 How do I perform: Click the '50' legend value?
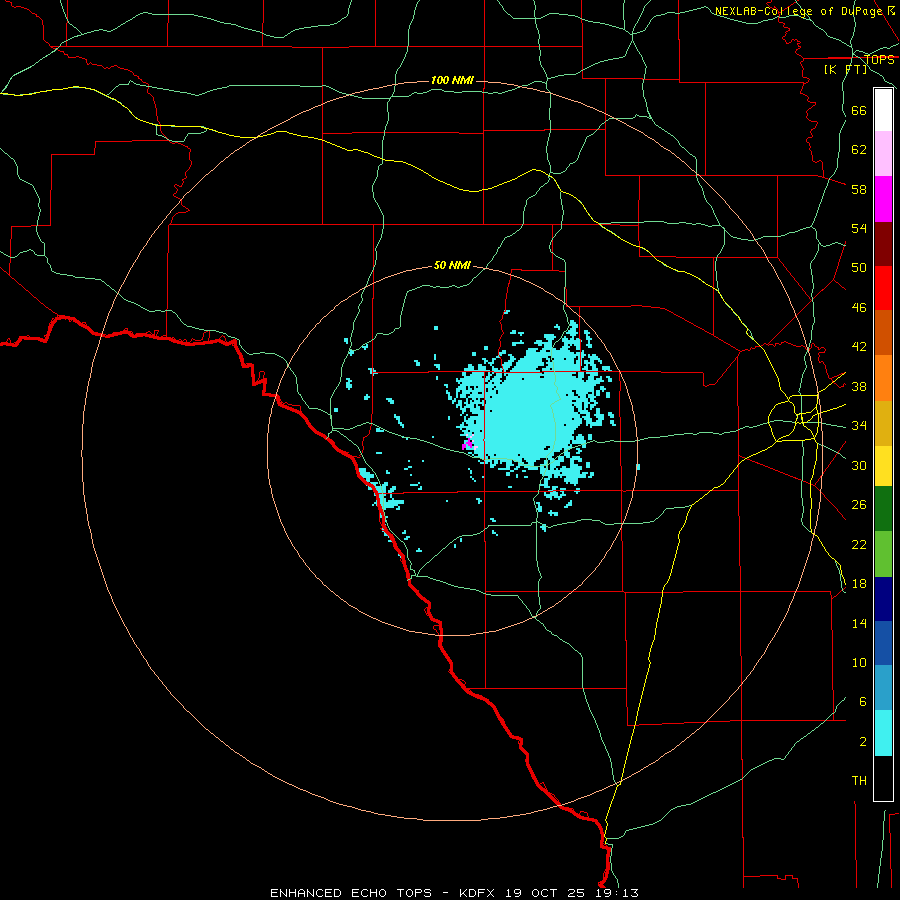[x=859, y=267]
